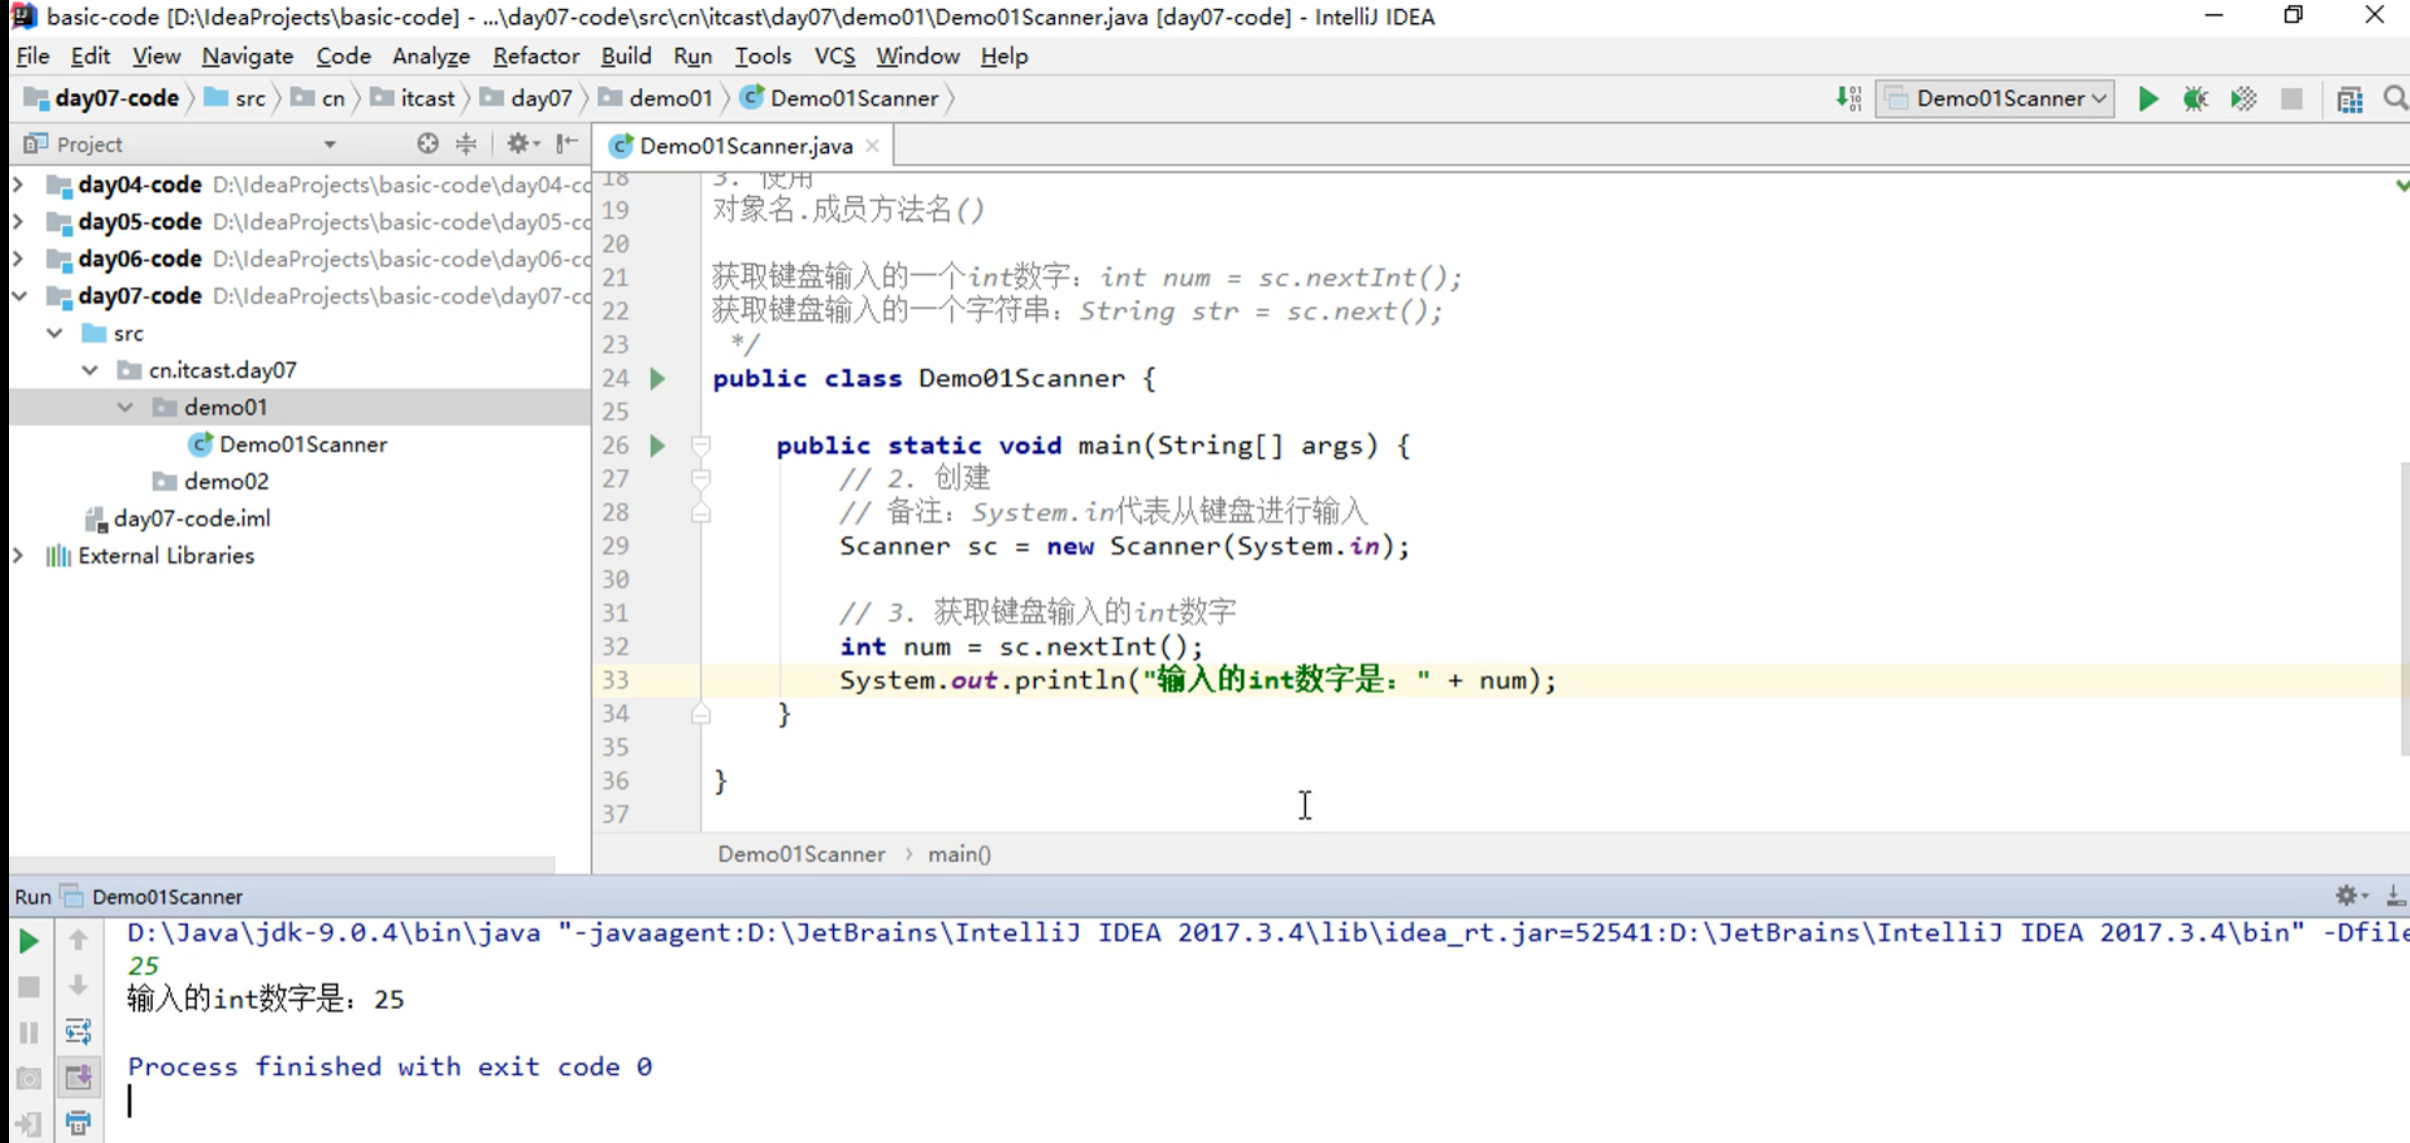Open Project Structure icon in toolbar
The image size is (2410, 1143).
point(2349,98)
